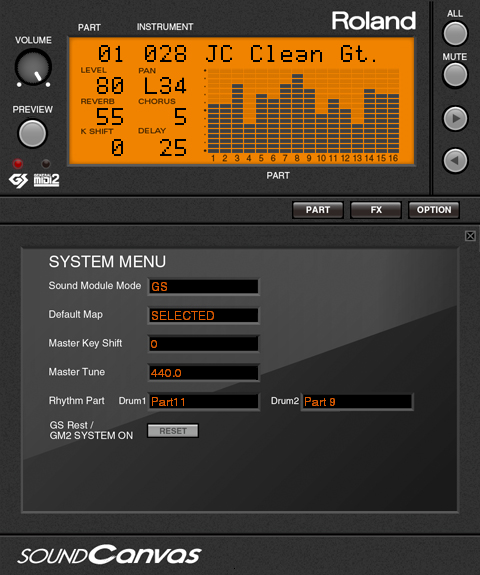Click the SOUND Canvas logo
This screenshot has height=575, width=480.
tap(109, 555)
